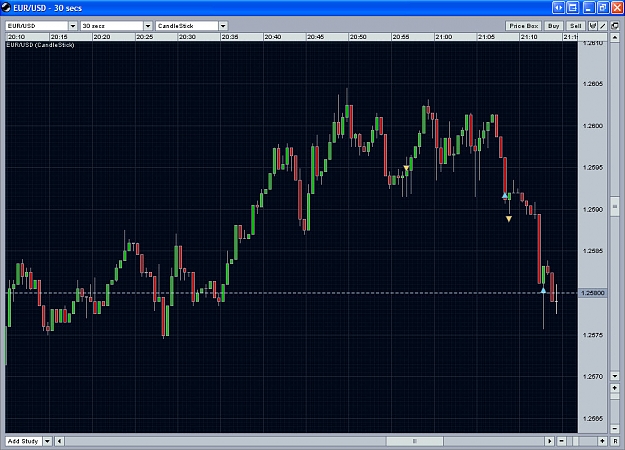Open the EUR/USD symbol dropdown
This screenshot has width=625, height=450.
(73, 26)
